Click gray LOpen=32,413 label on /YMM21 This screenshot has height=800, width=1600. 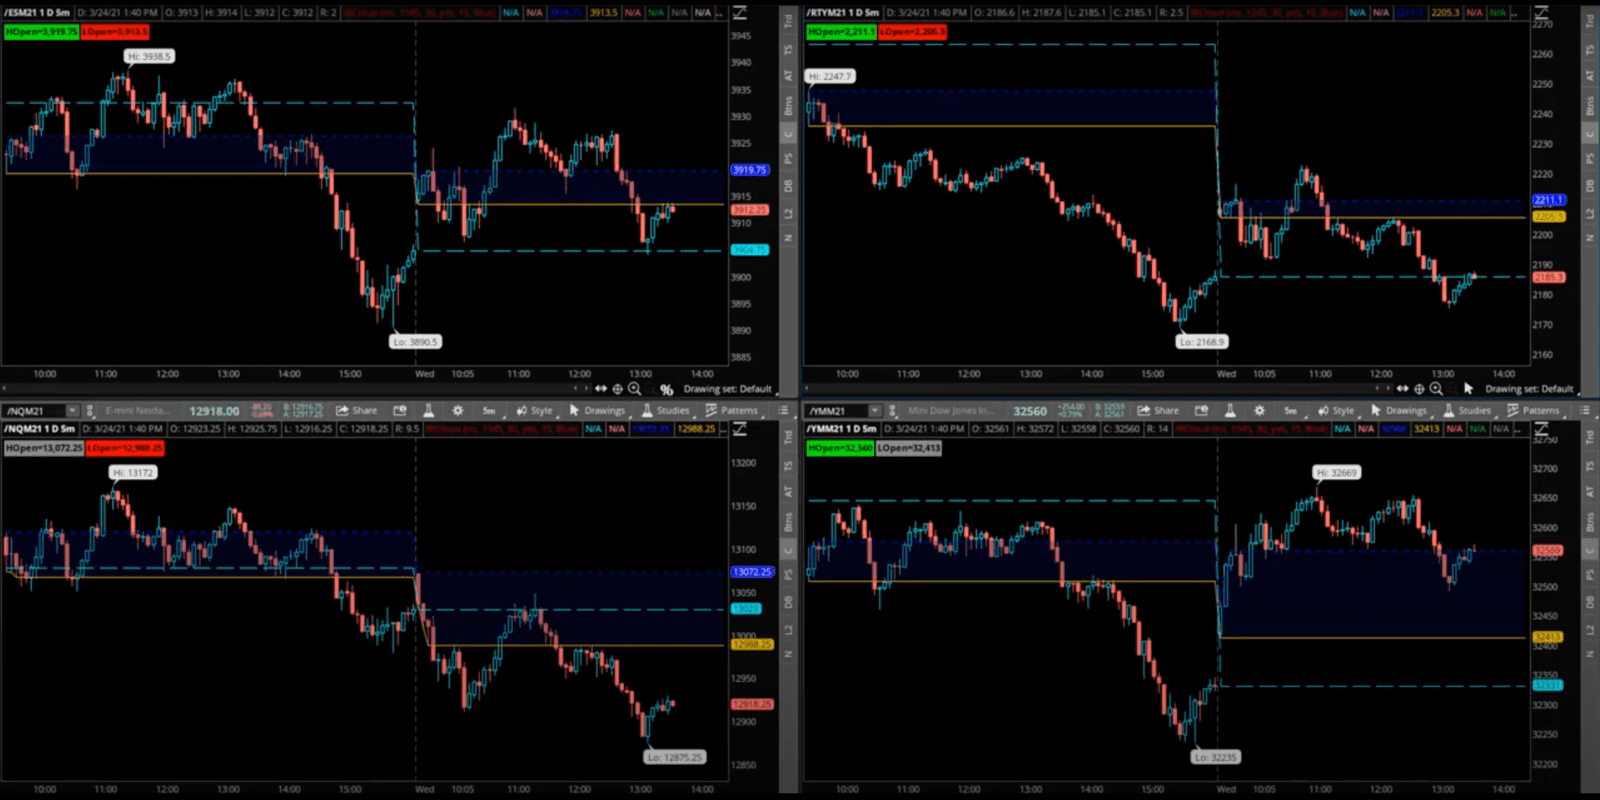coord(909,448)
